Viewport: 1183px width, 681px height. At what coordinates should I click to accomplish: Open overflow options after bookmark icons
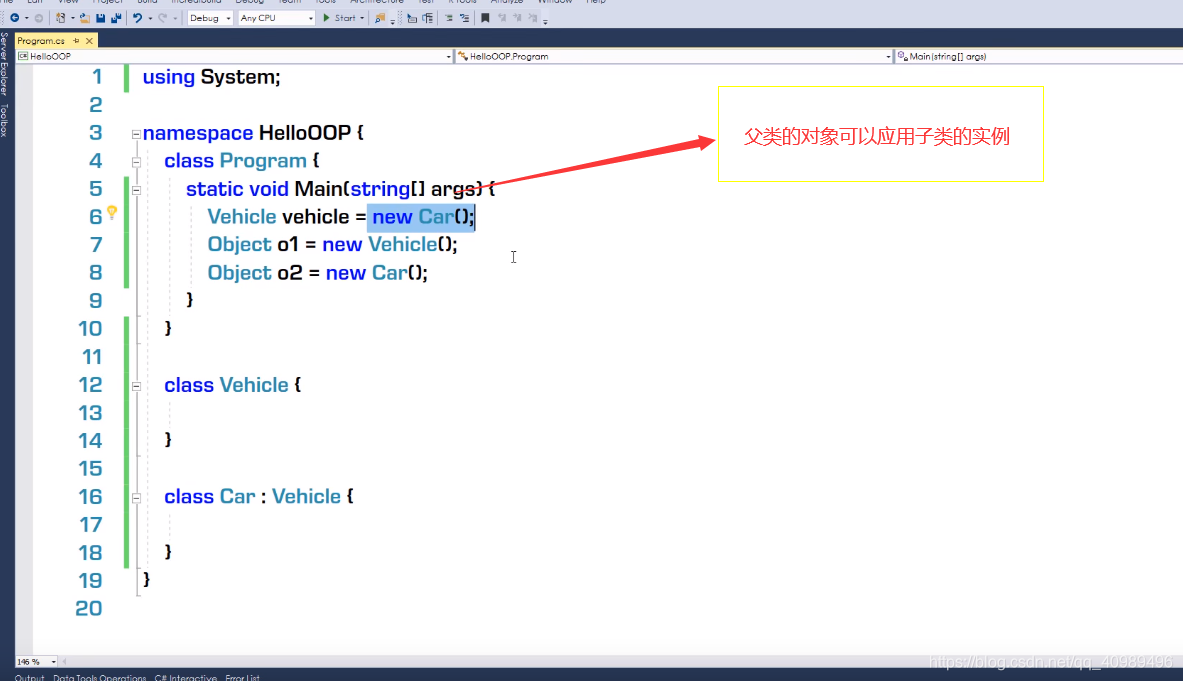[545, 21]
